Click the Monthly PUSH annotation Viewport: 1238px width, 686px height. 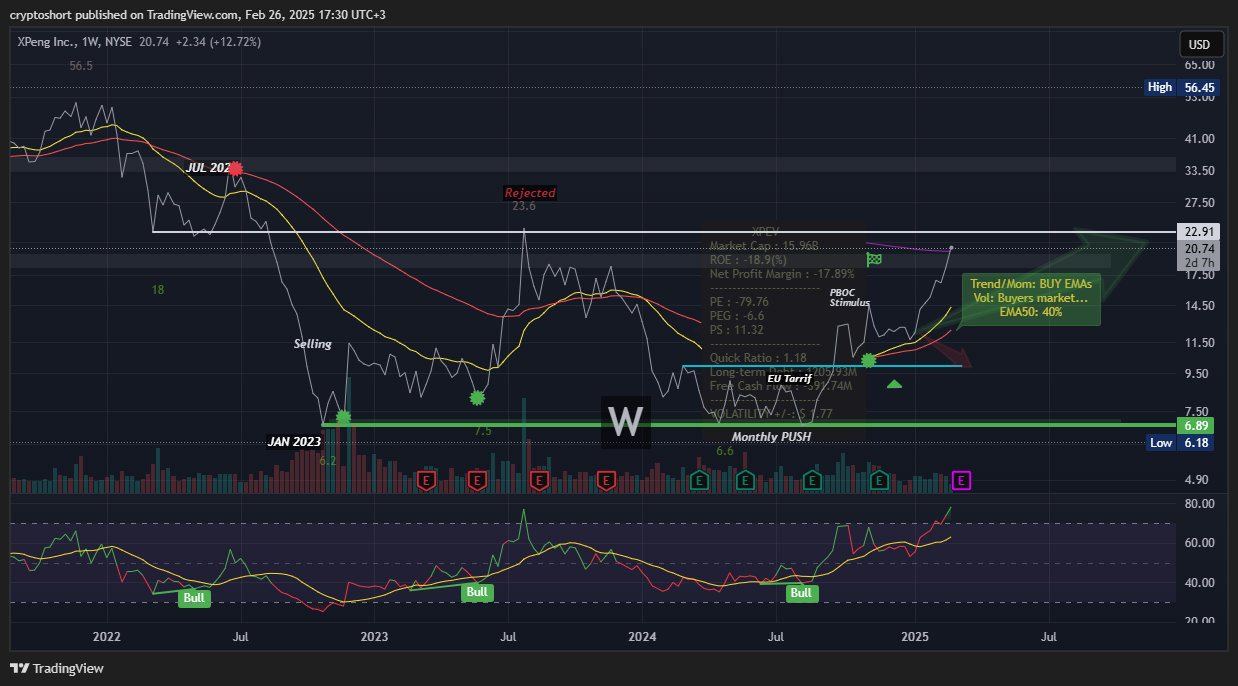pyautogui.click(x=771, y=437)
